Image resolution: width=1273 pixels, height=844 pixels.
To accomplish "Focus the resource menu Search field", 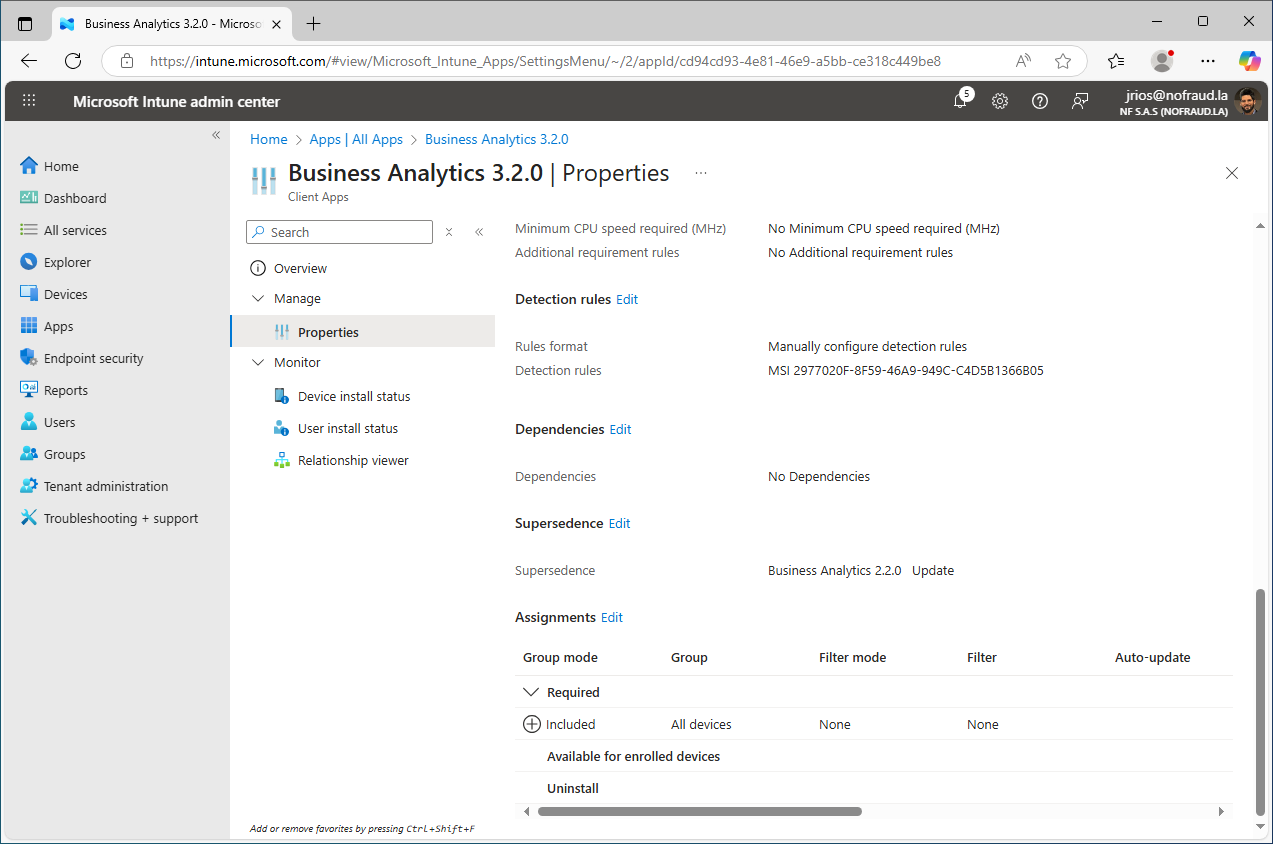I will point(339,232).
